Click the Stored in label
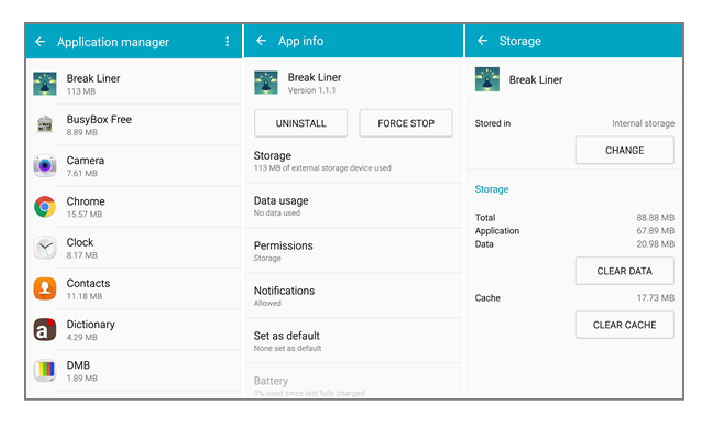 (492, 124)
